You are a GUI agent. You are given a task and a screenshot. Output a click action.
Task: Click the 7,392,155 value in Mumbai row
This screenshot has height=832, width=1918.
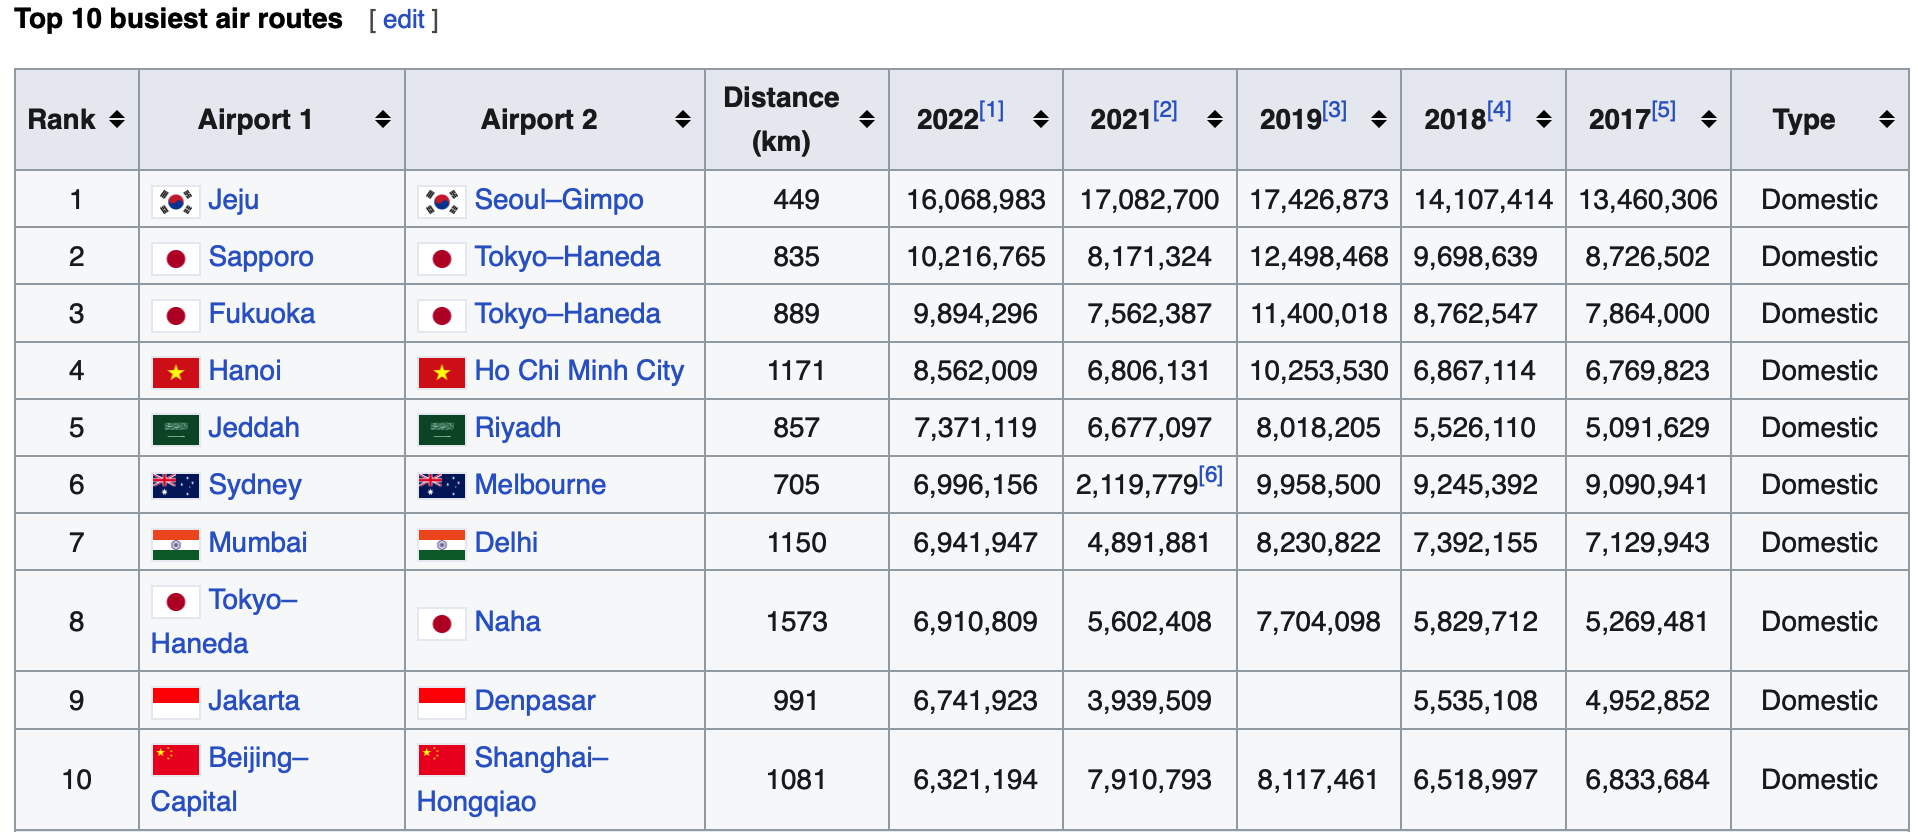1476,542
